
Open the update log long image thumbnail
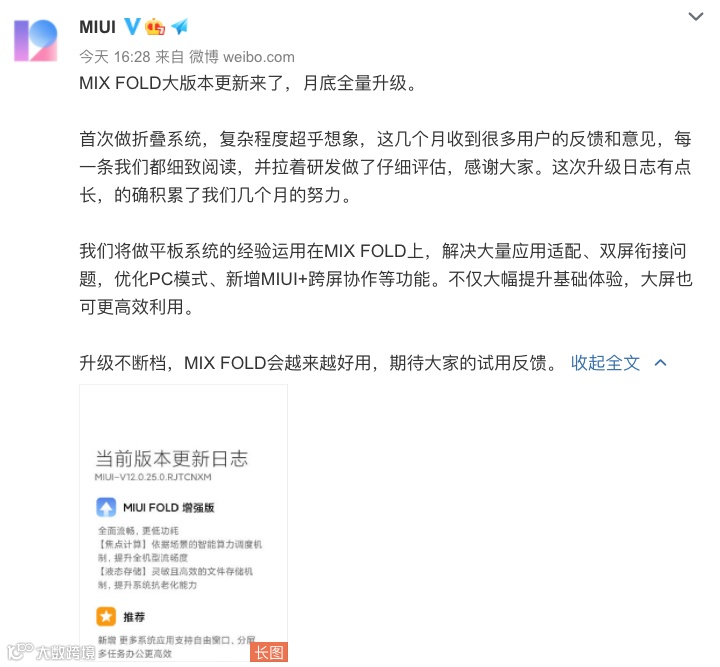click(x=184, y=523)
